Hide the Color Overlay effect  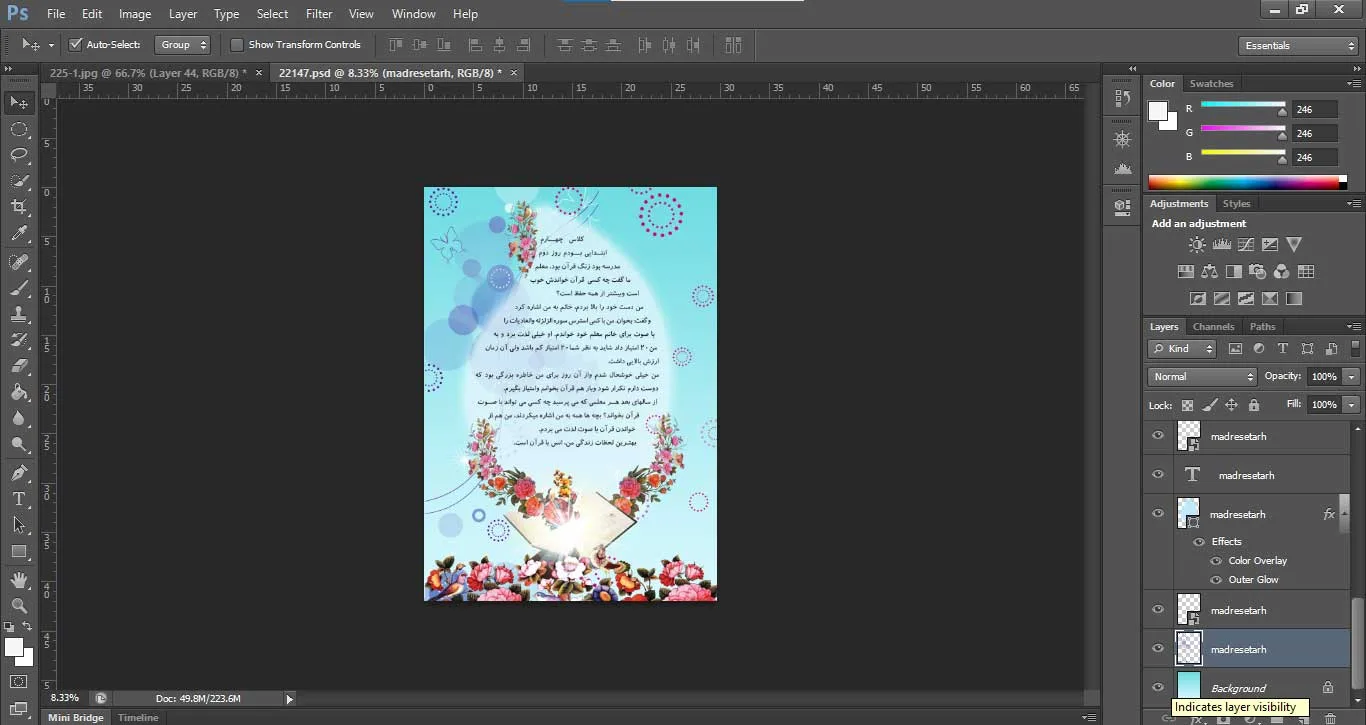pyautogui.click(x=1216, y=561)
